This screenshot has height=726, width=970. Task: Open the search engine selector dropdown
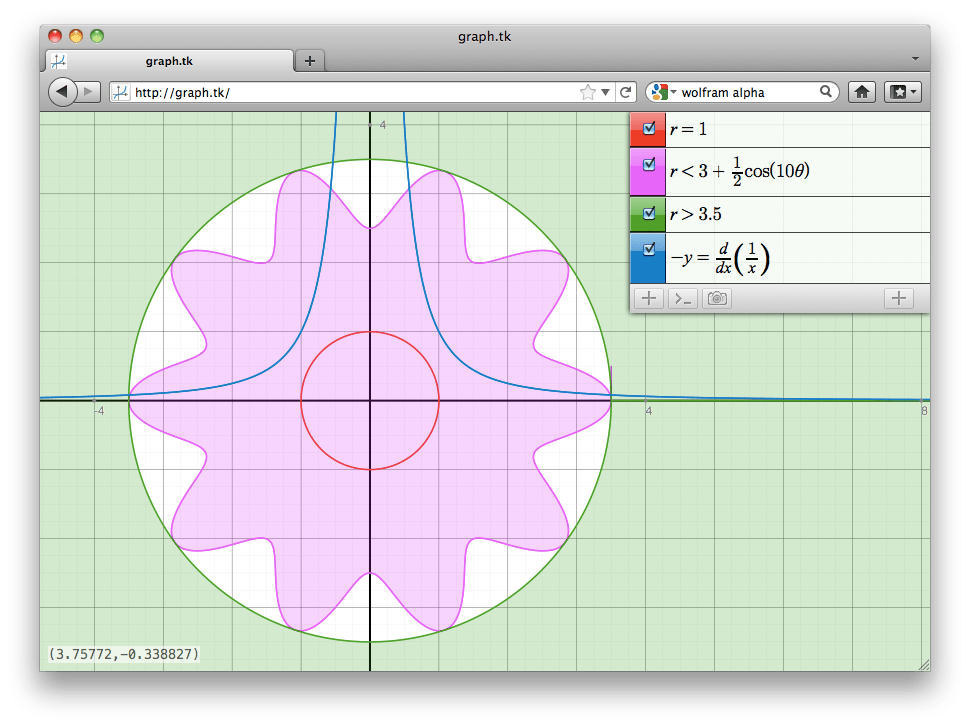[x=665, y=92]
